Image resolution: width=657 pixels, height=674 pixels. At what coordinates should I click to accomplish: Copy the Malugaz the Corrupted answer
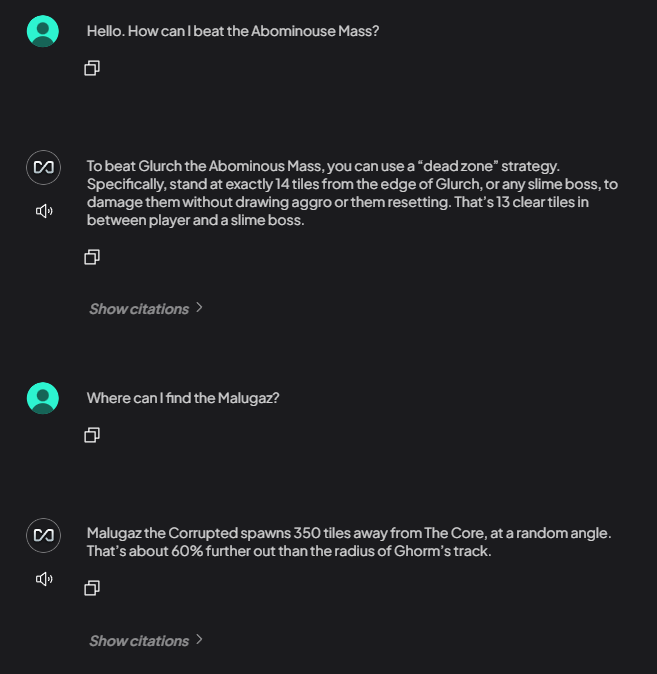(92, 588)
